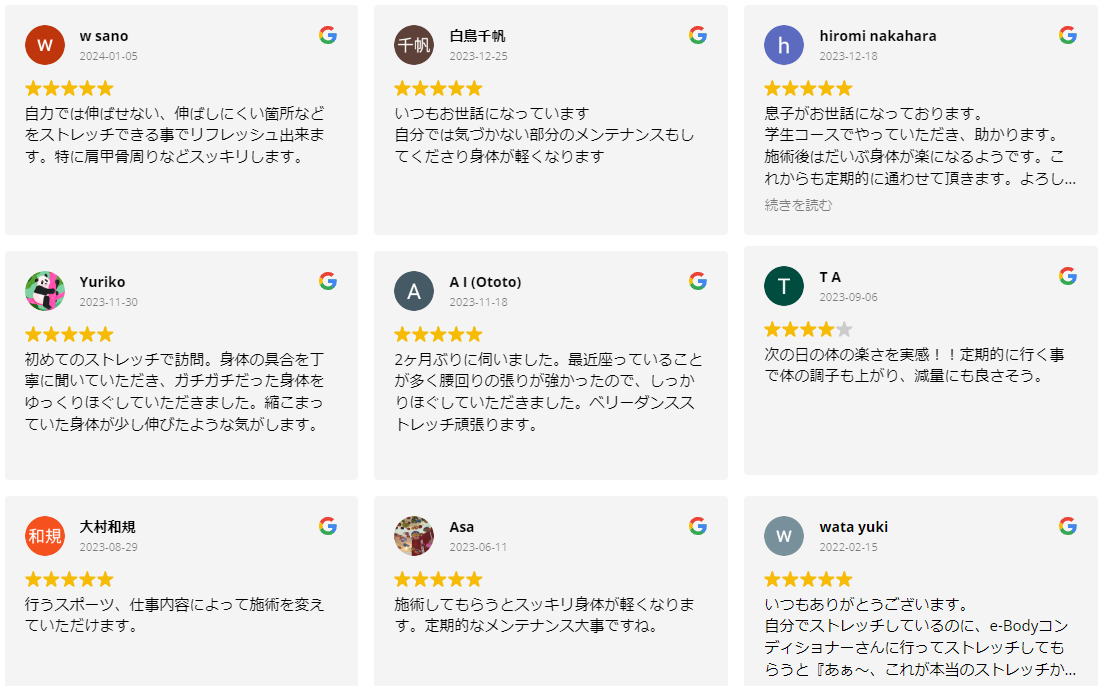Expand hiromi nakahara review with 続きを読む

click(x=798, y=205)
